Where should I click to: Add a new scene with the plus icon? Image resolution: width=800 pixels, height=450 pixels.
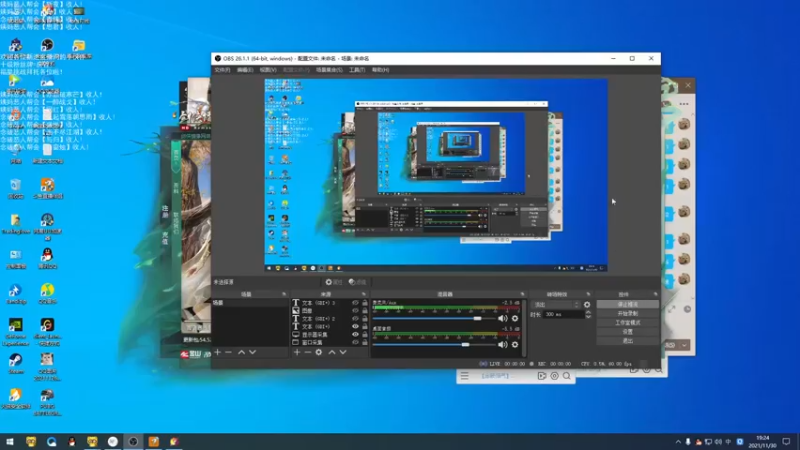(x=217, y=352)
